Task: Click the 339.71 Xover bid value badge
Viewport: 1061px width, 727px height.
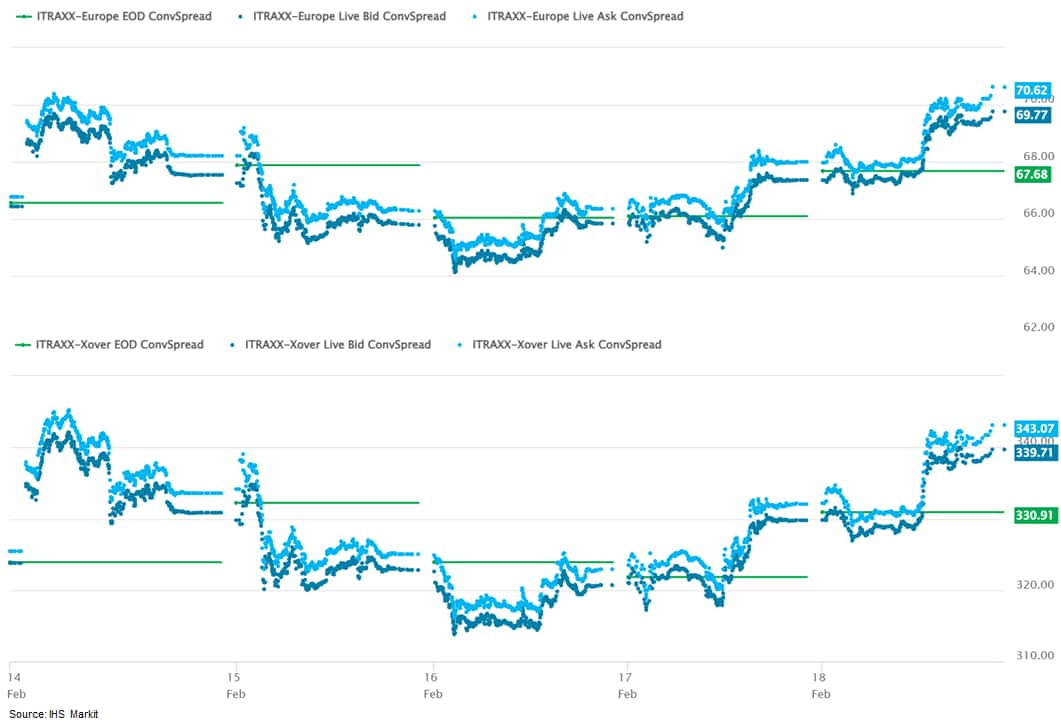Action: tap(1034, 452)
